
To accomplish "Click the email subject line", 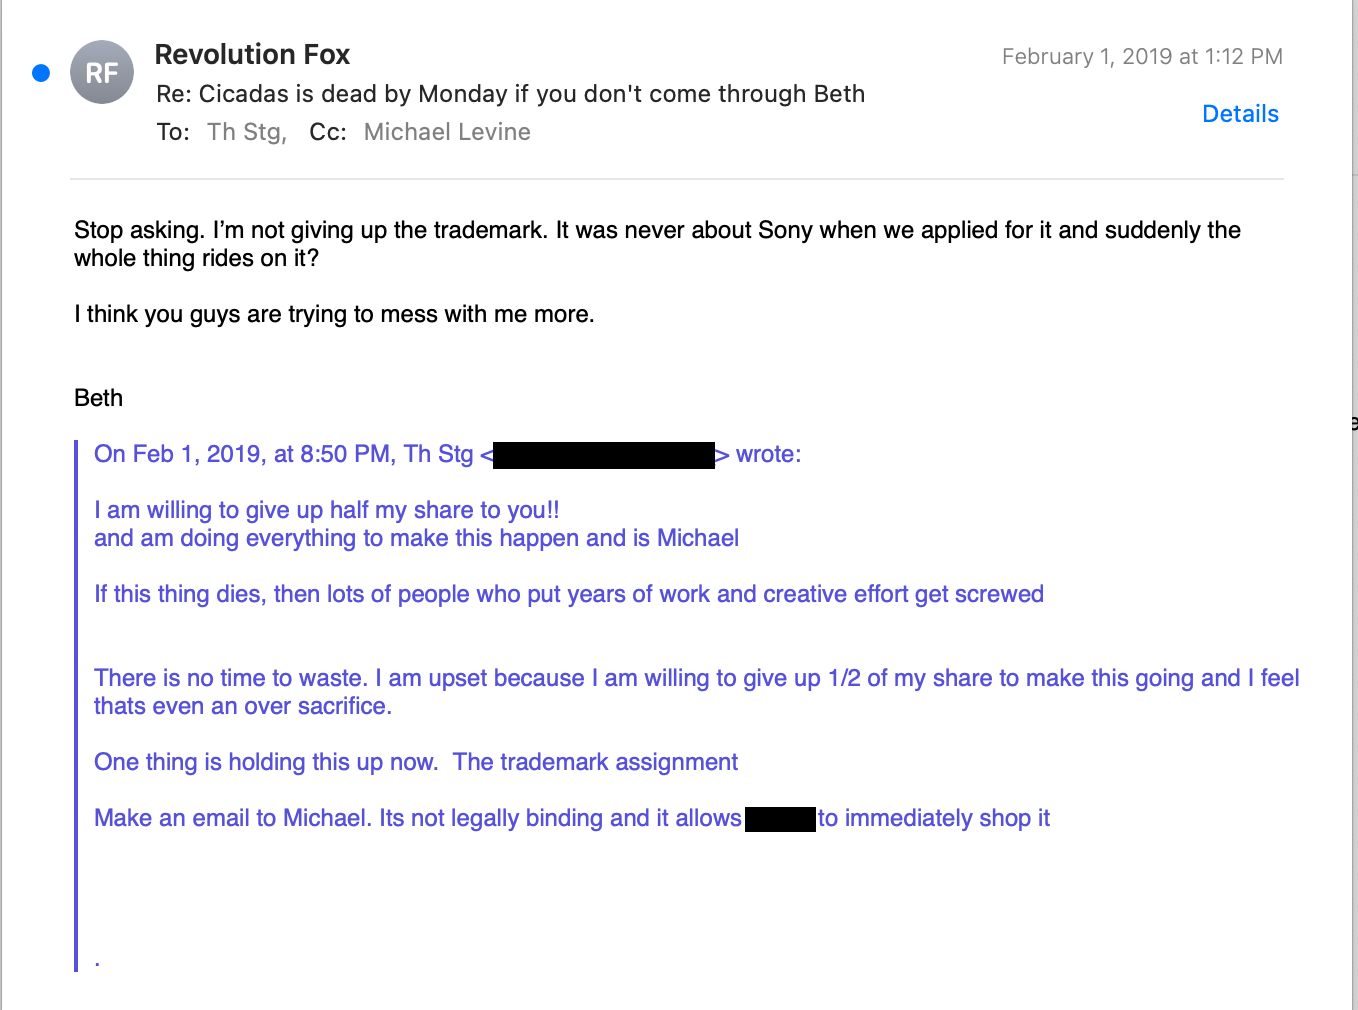I will tap(510, 94).
